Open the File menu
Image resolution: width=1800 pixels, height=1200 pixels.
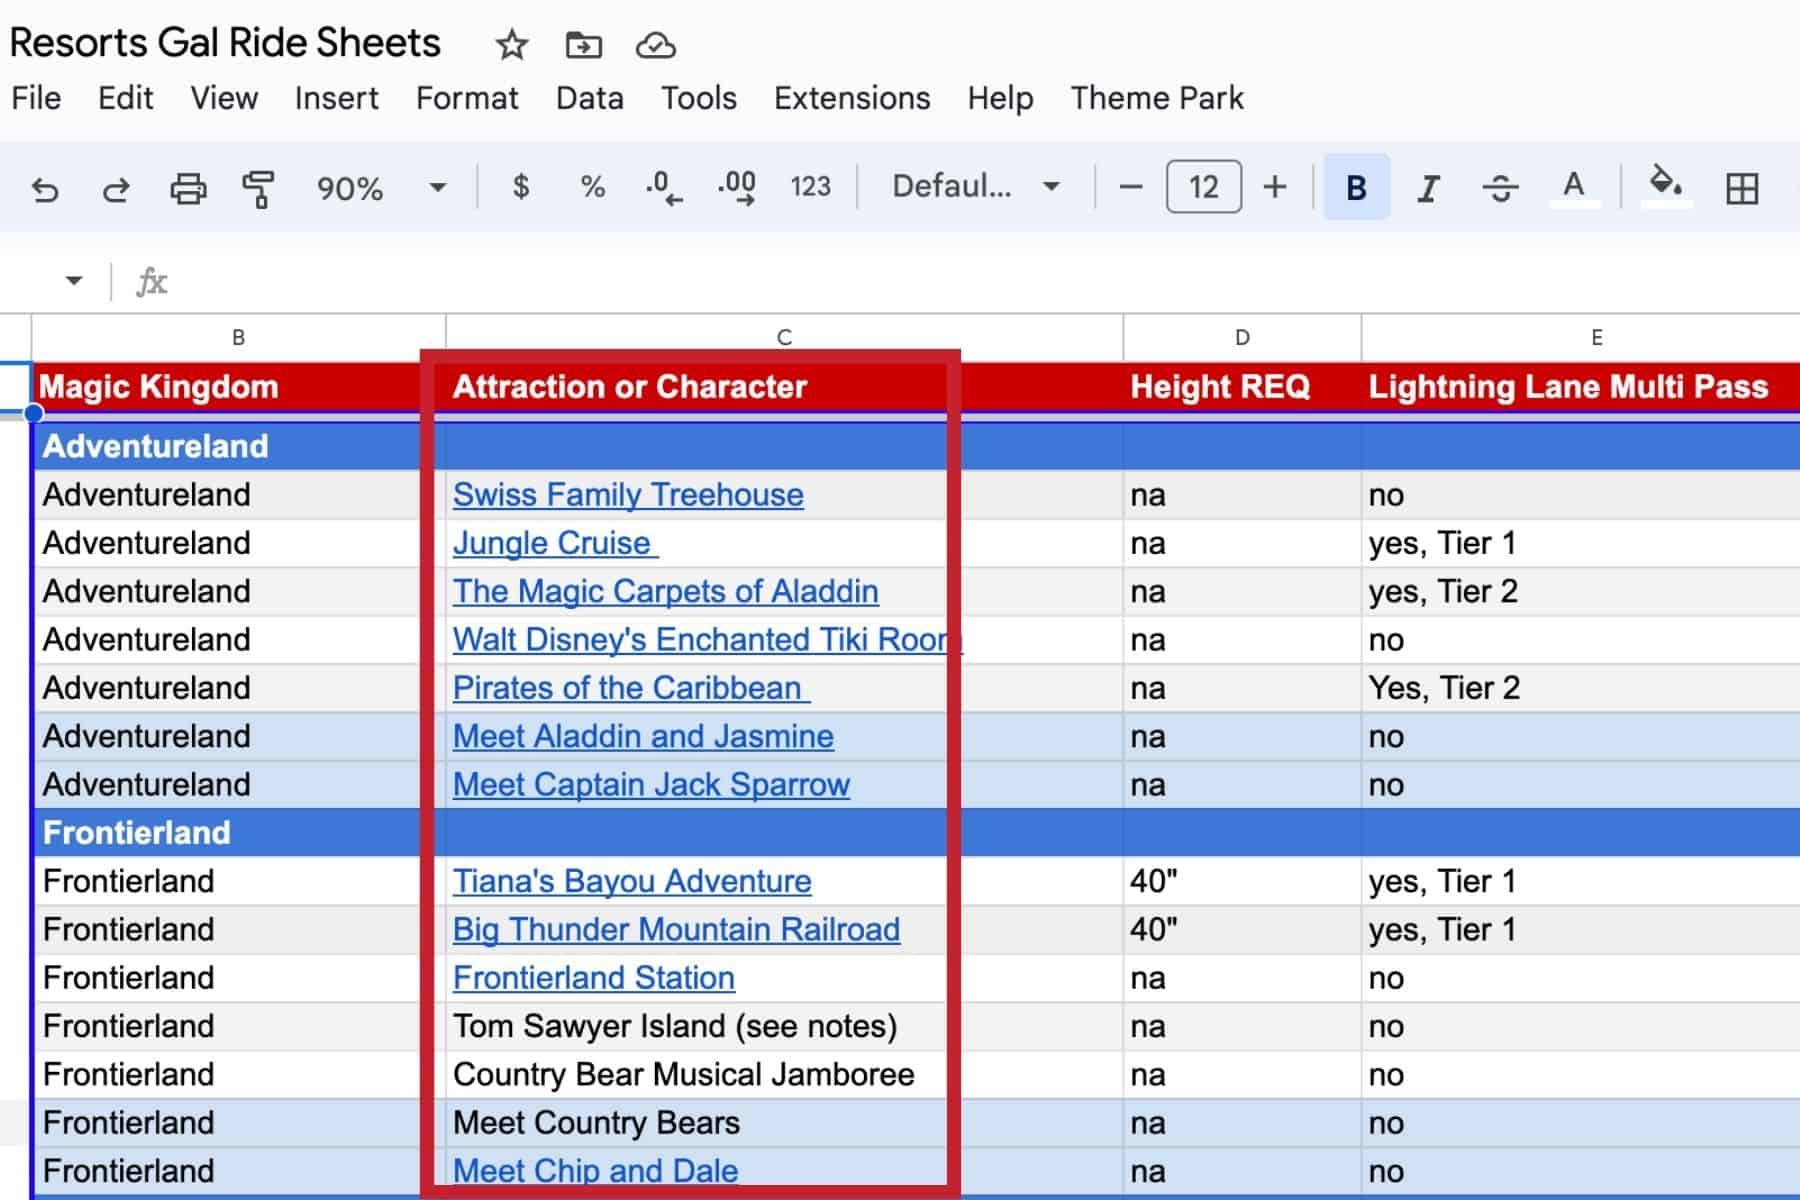coord(36,98)
